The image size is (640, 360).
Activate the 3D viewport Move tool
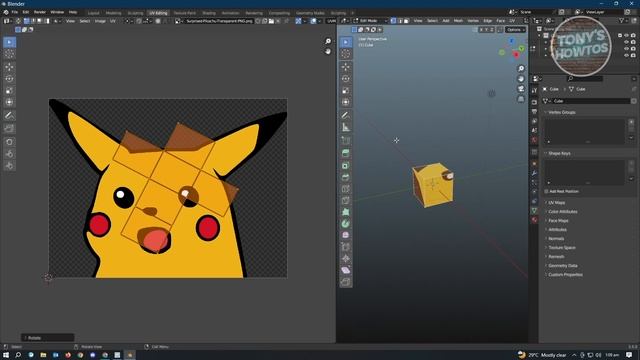(x=346, y=67)
